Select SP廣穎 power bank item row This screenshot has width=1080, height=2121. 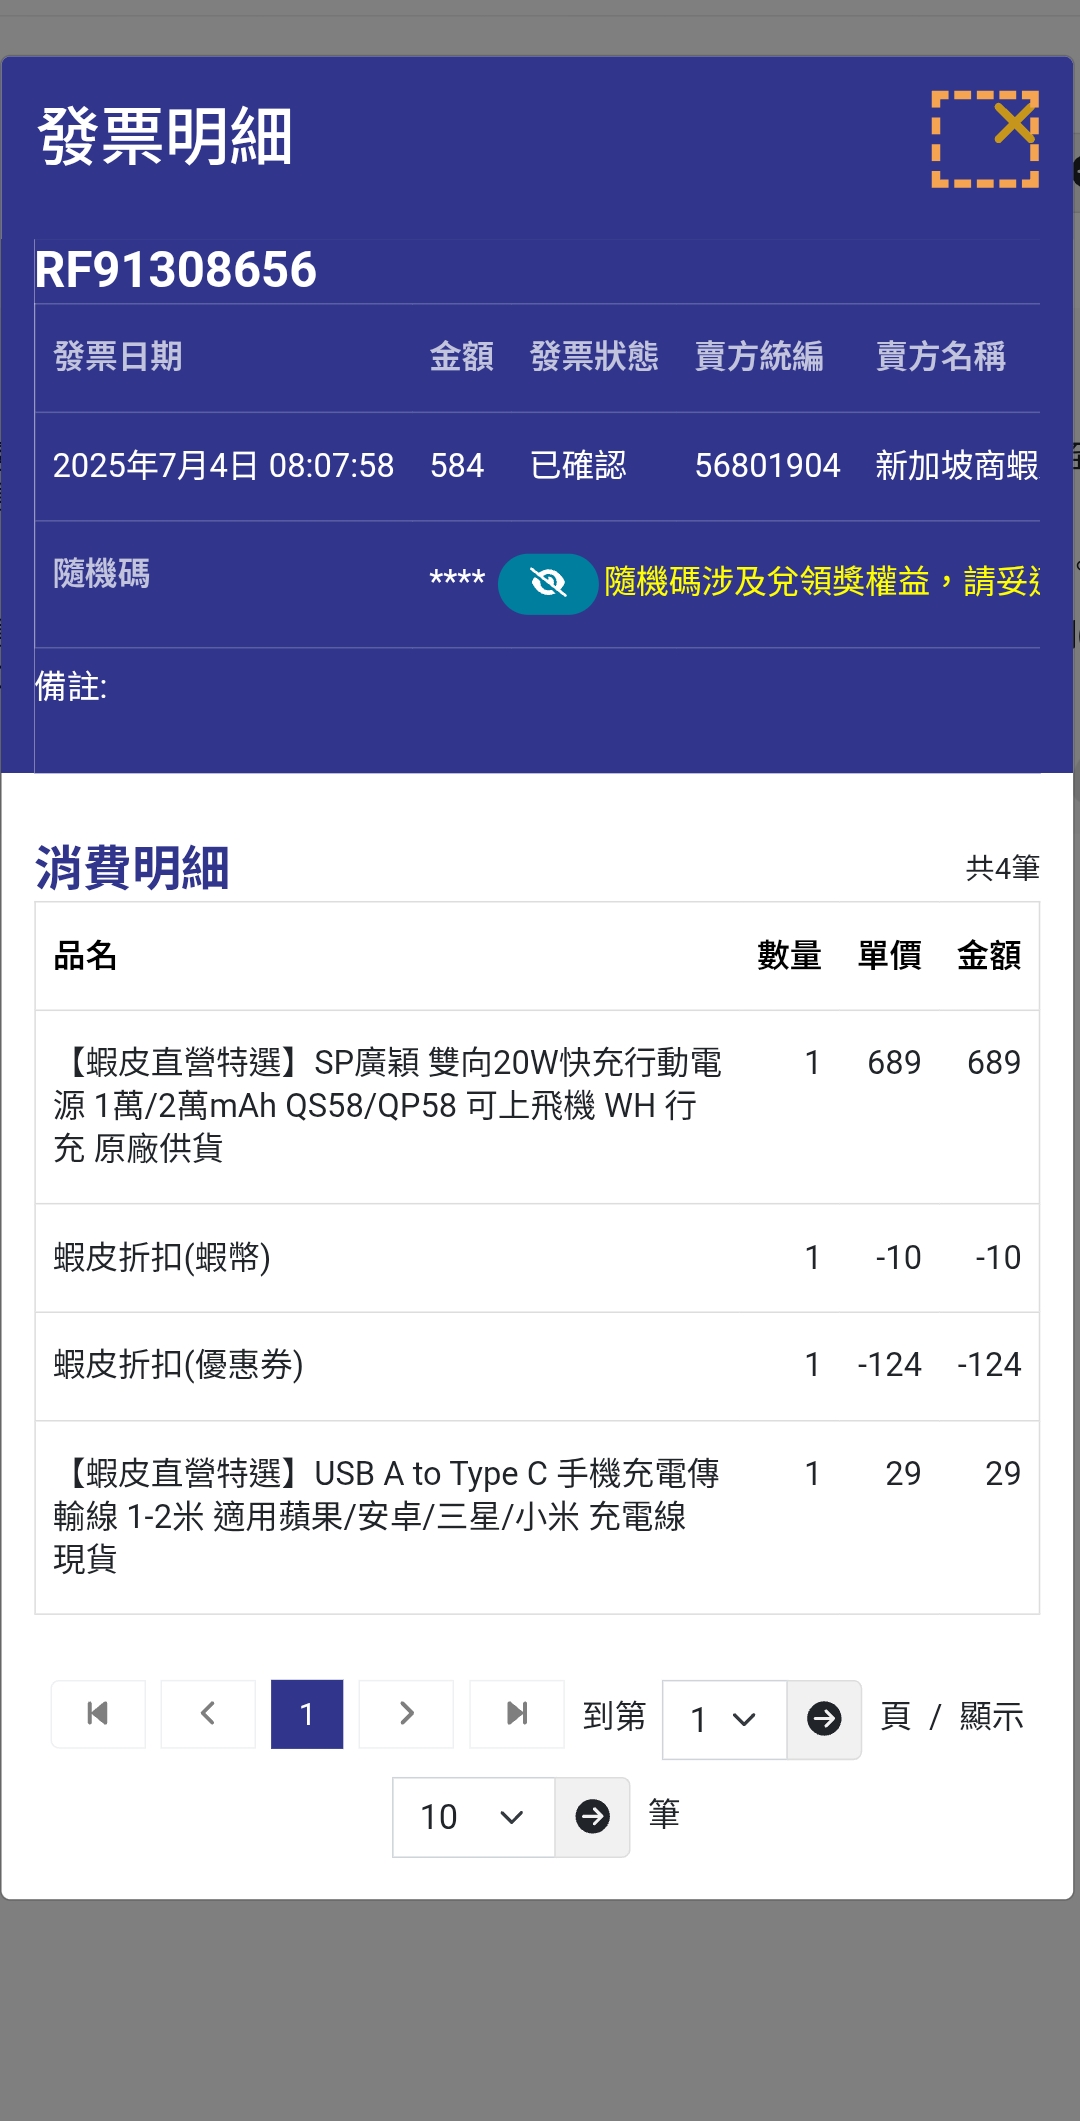(x=388, y=1105)
